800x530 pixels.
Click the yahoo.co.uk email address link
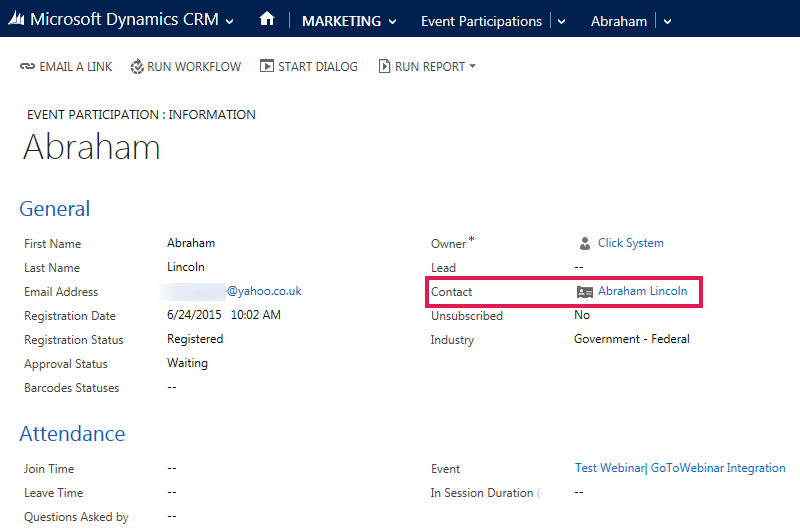pyautogui.click(x=263, y=291)
